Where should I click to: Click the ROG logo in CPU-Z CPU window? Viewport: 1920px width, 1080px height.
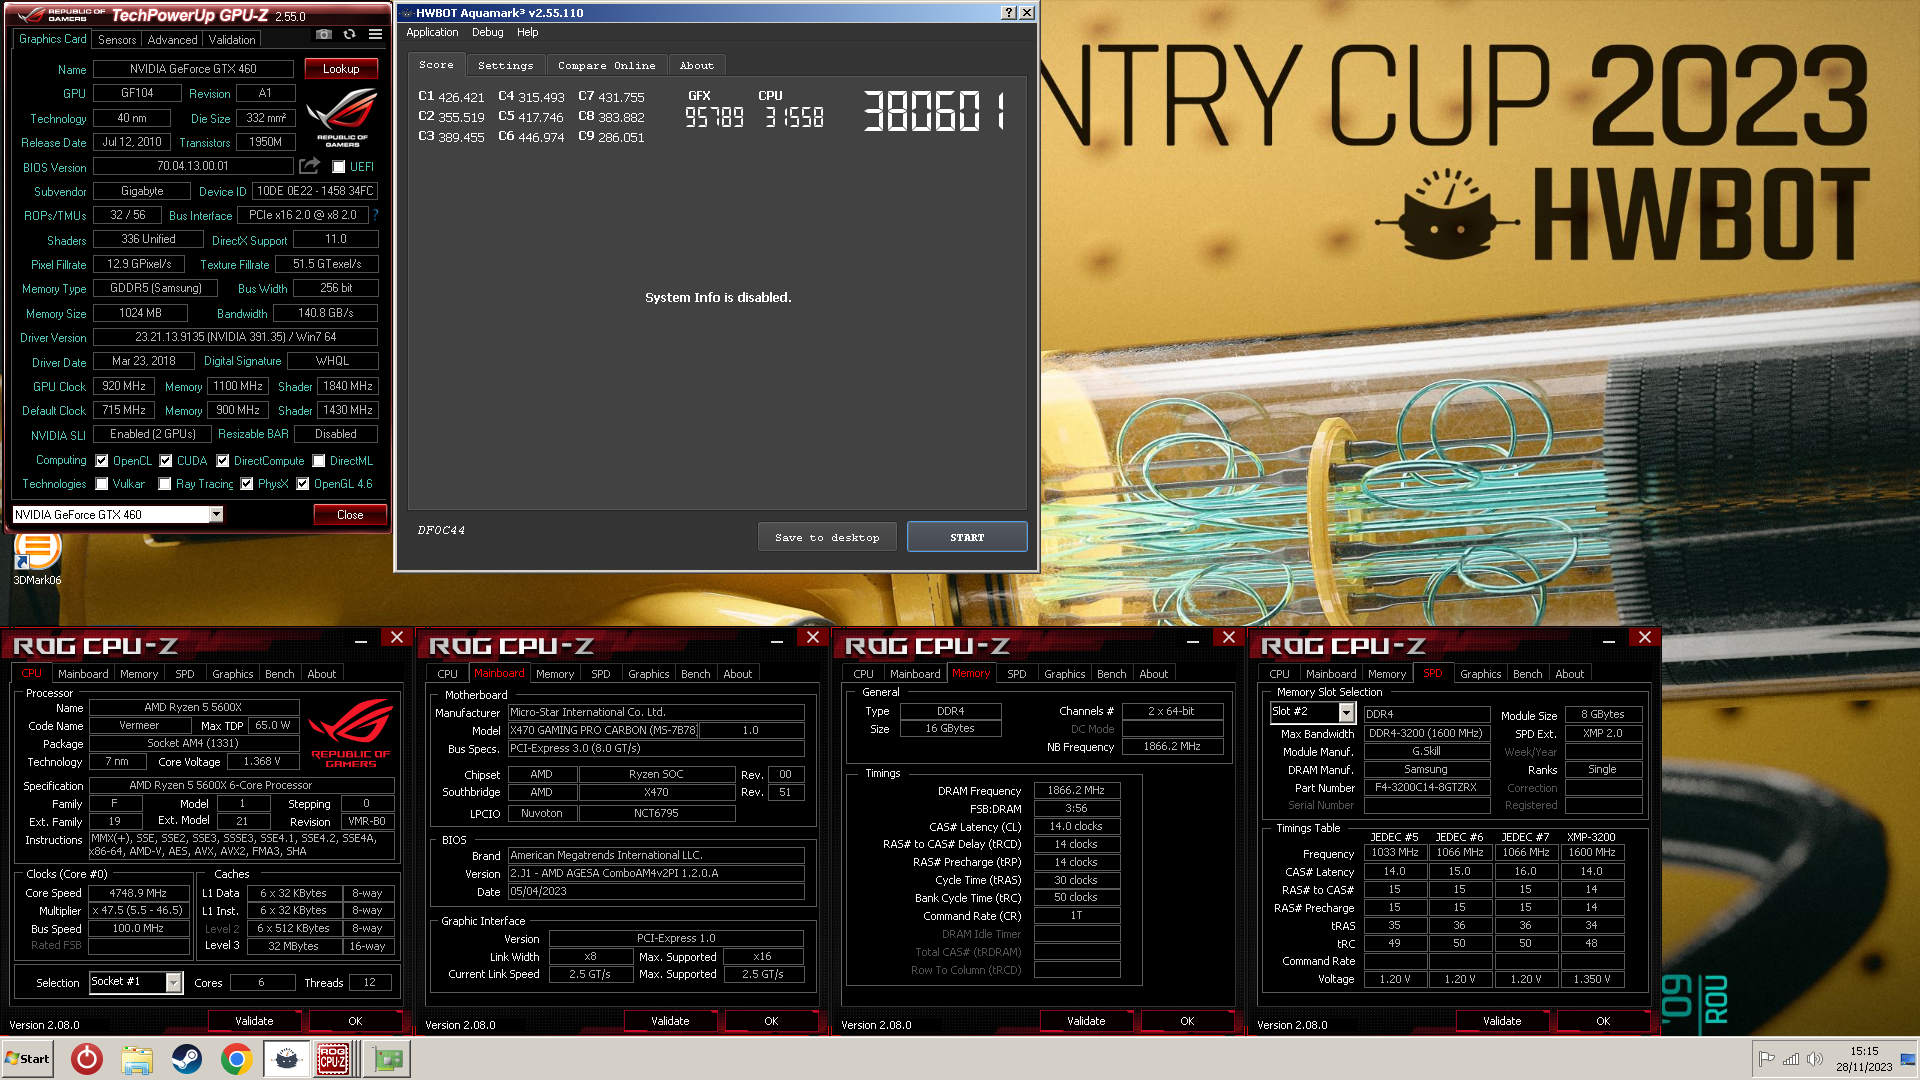pyautogui.click(x=350, y=733)
